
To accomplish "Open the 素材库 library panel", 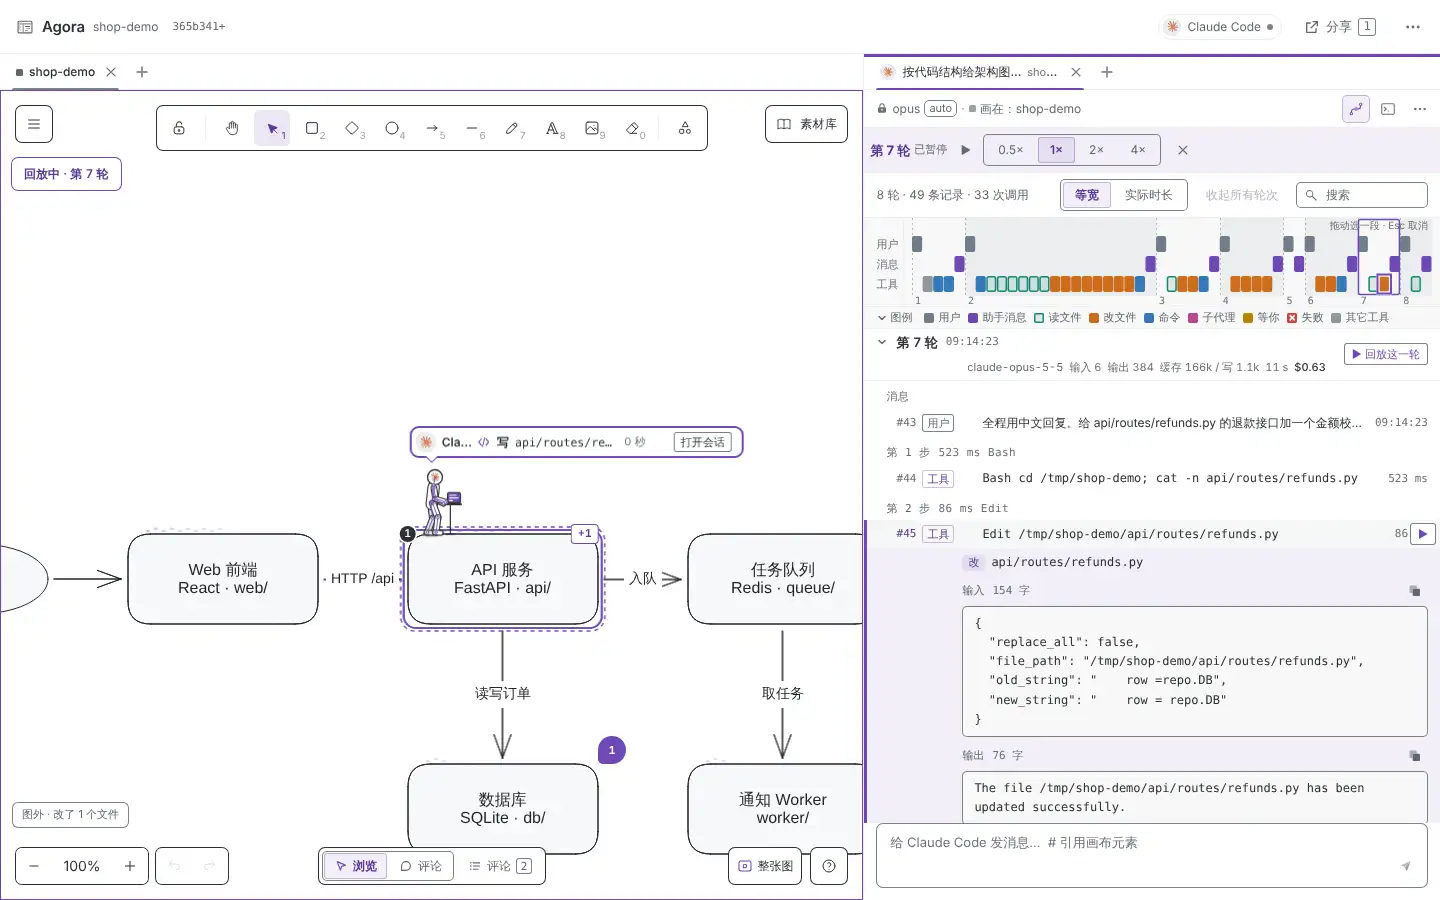I will pos(806,124).
